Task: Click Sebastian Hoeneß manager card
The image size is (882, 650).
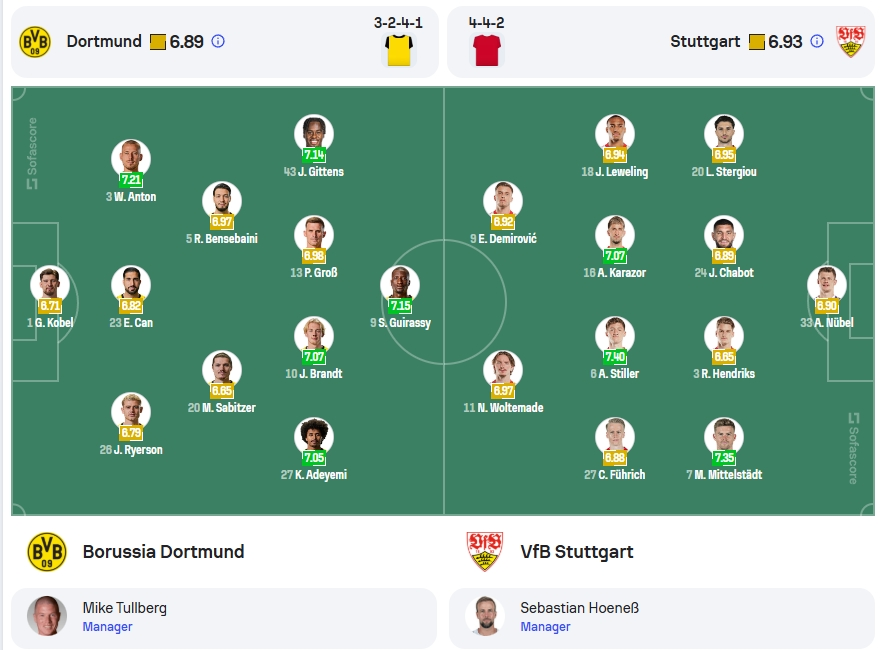Action: (x=662, y=617)
